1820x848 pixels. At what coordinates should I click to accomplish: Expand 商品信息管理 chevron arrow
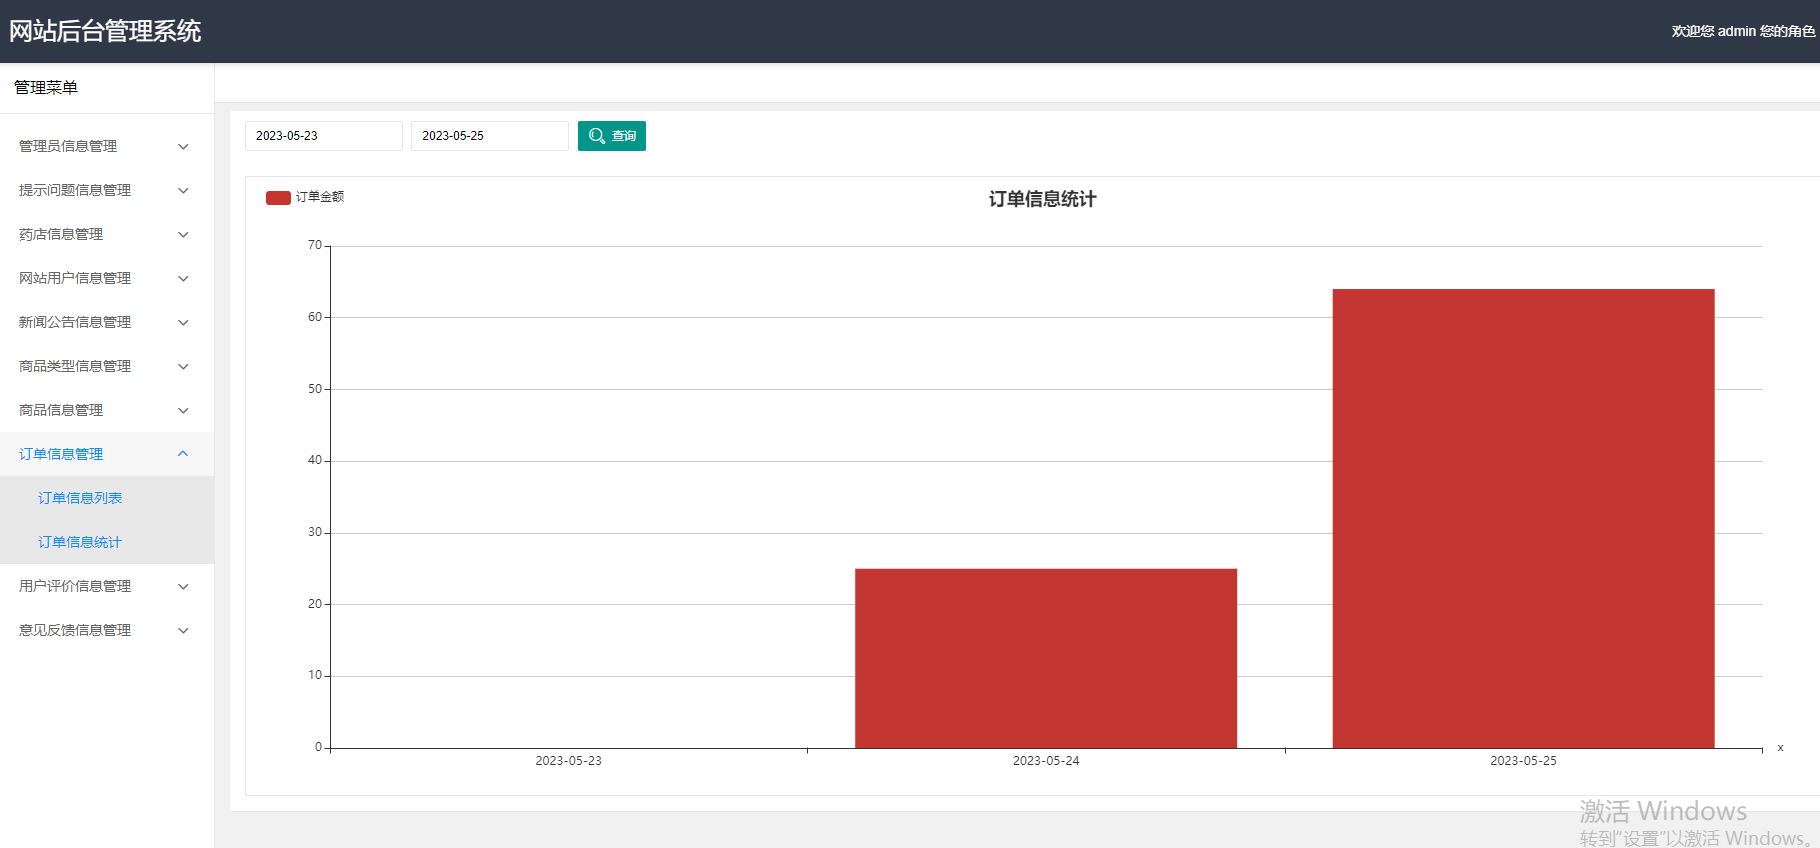click(x=183, y=410)
